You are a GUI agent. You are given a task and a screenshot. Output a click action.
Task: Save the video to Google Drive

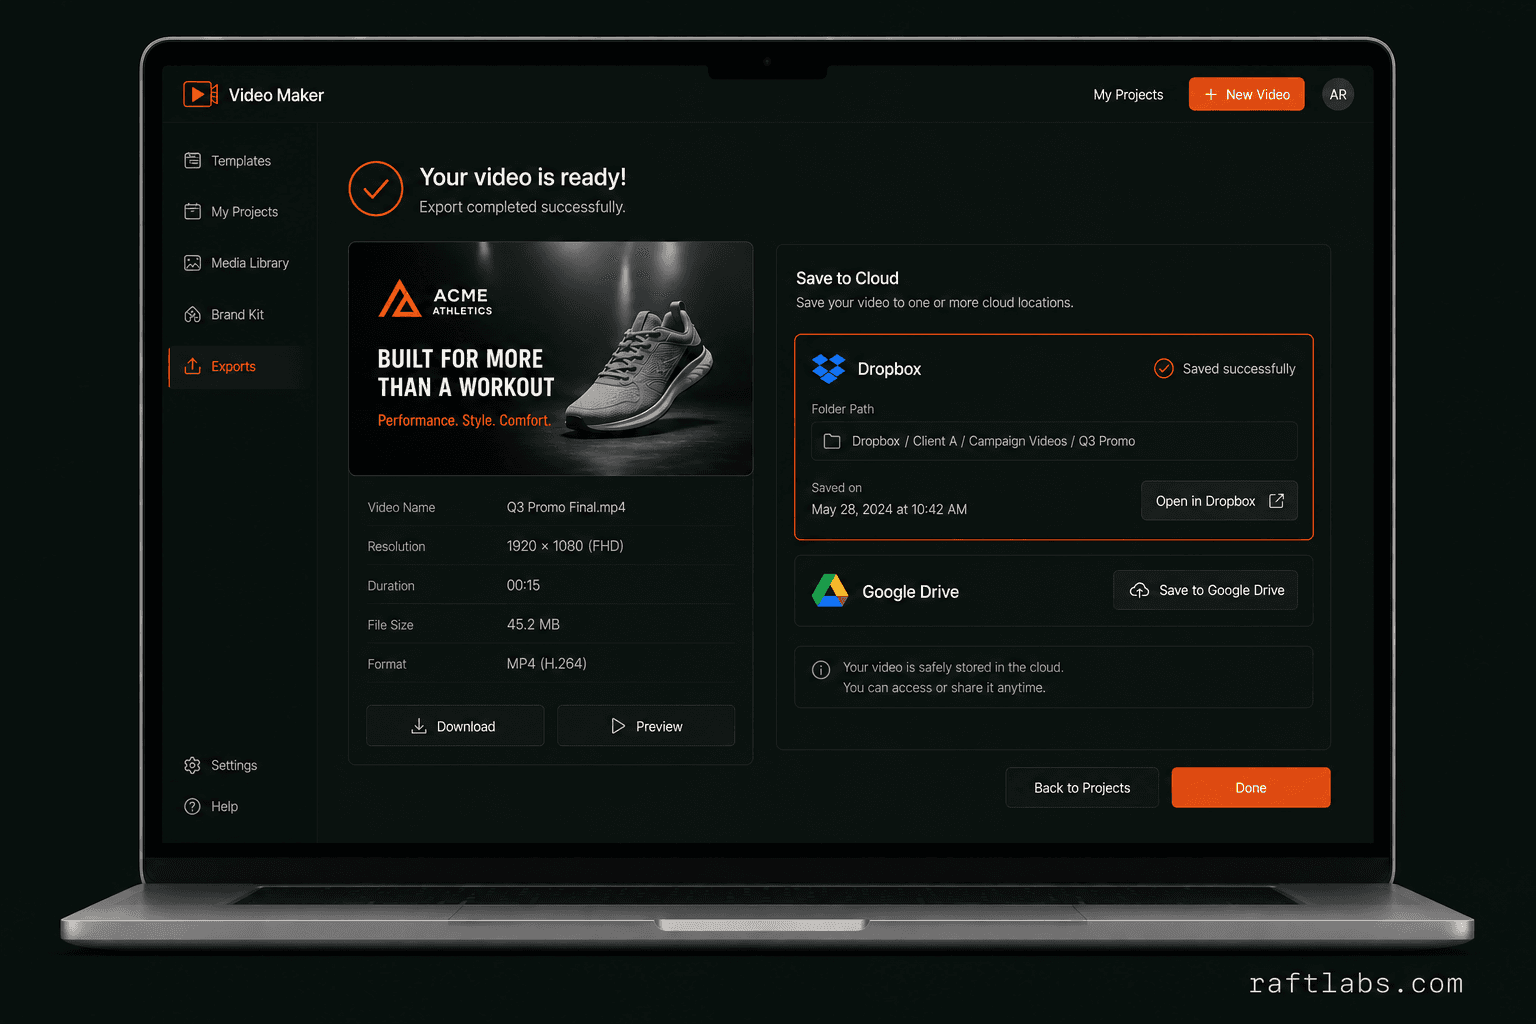pos(1205,590)
